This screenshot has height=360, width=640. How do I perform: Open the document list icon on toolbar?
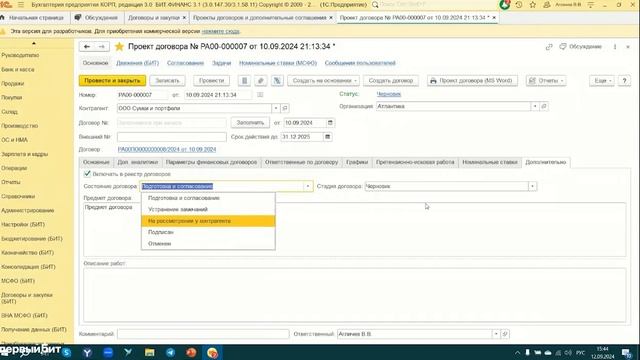click(x=244, y=80)
